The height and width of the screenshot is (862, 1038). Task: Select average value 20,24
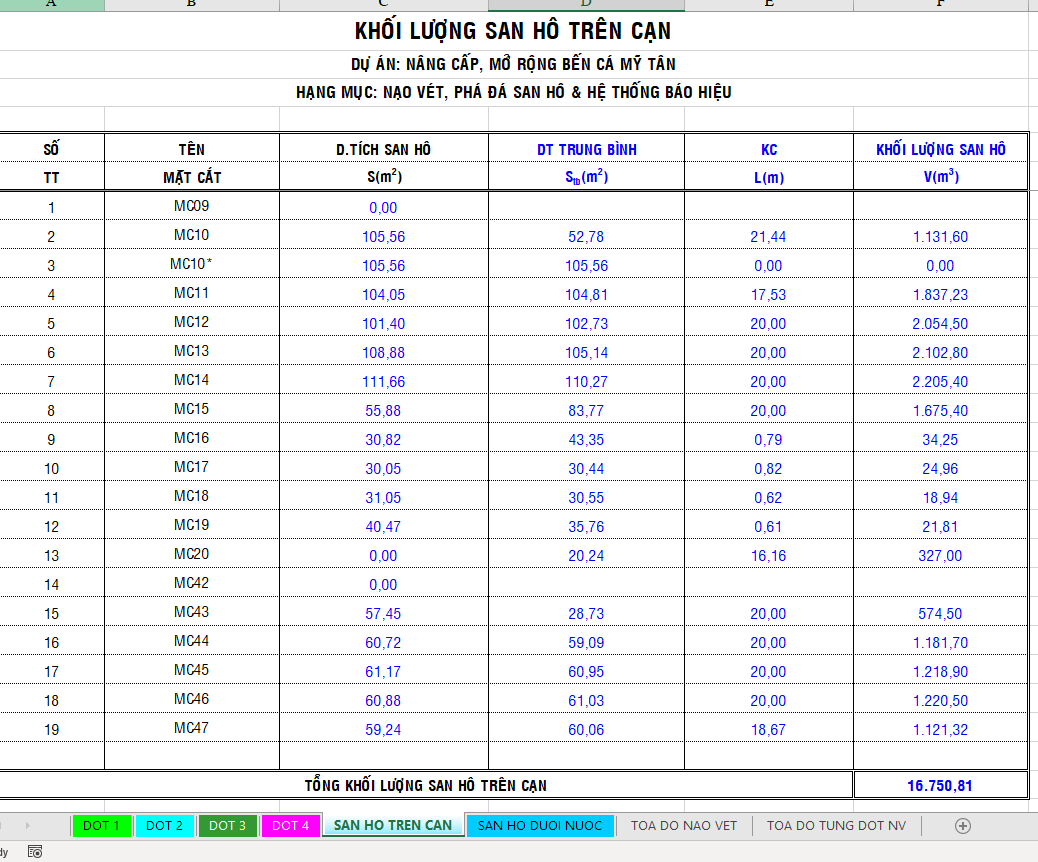coord(586,556)
